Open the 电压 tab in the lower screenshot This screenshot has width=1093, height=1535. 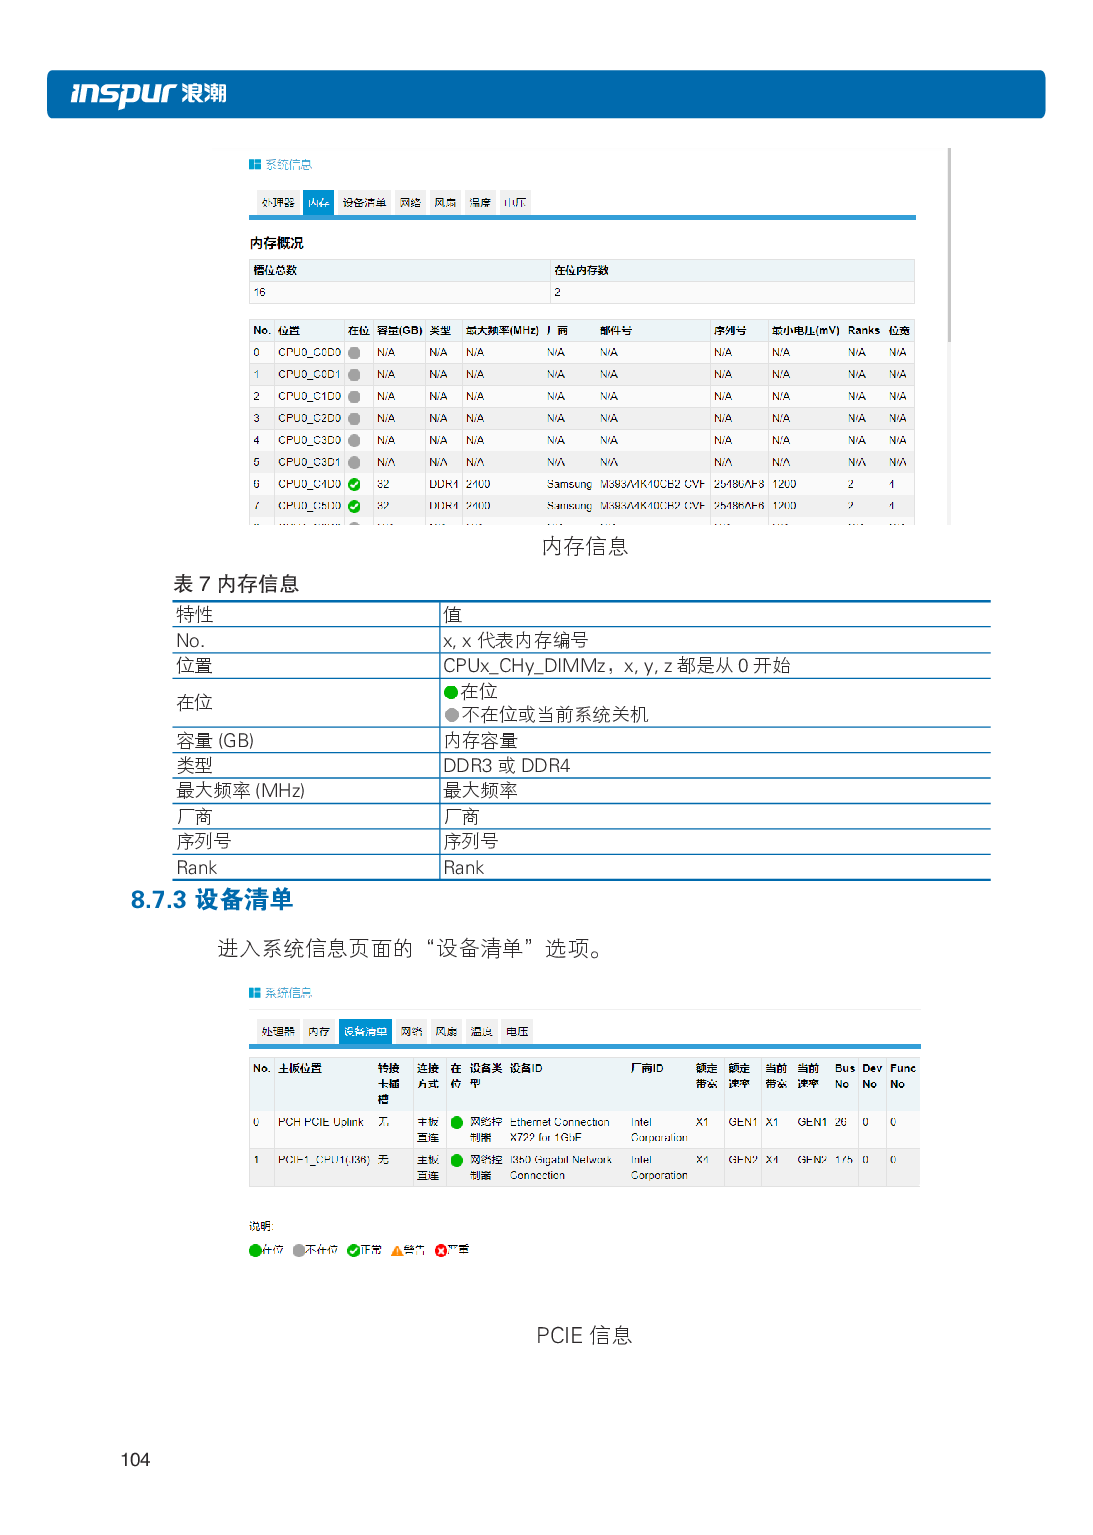point(517,1031)
